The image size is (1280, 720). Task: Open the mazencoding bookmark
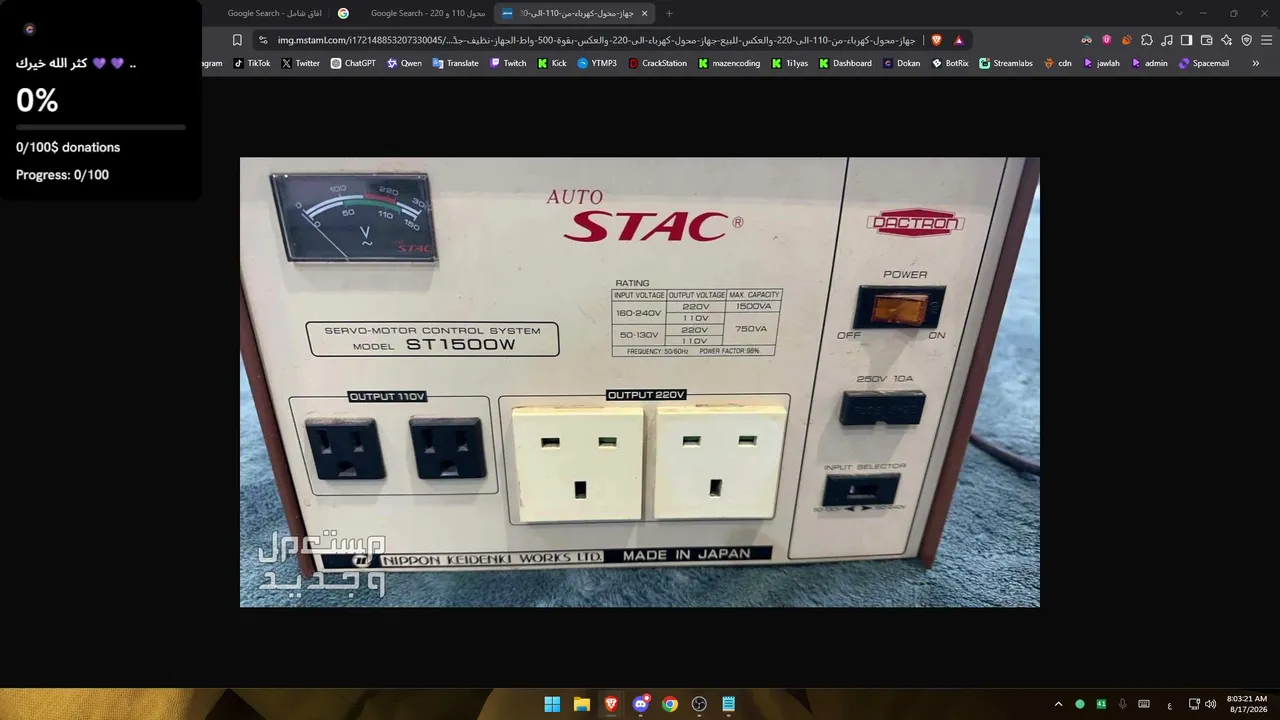pyautogui.click(x=729, y=63)
